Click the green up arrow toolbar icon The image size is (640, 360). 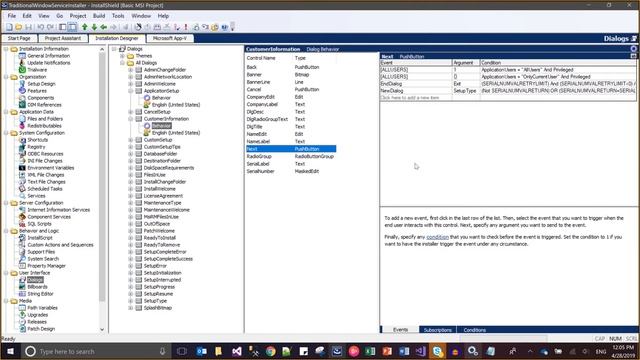pos(84,27)
